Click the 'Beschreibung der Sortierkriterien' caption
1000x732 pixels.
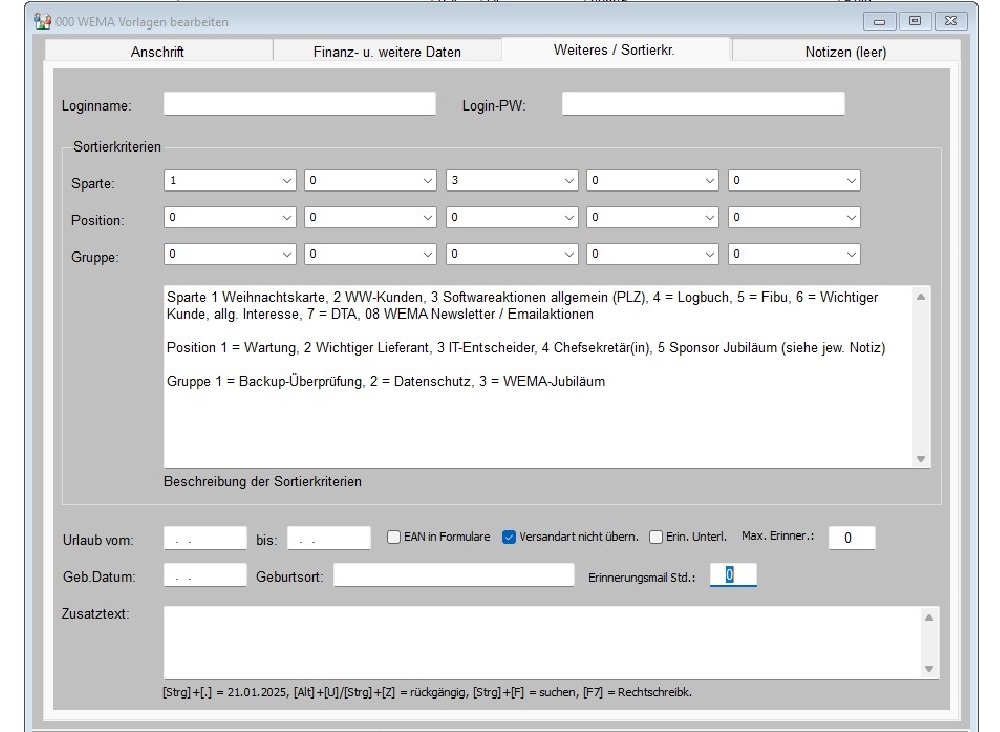pyautogui.click(x=263, y=481)
